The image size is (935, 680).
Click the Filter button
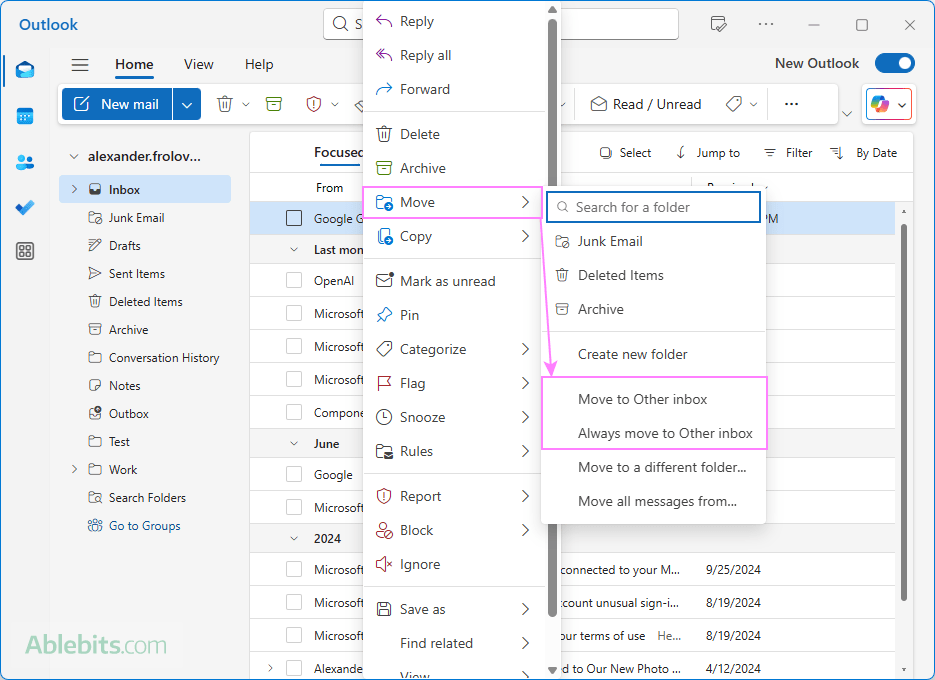788,153
